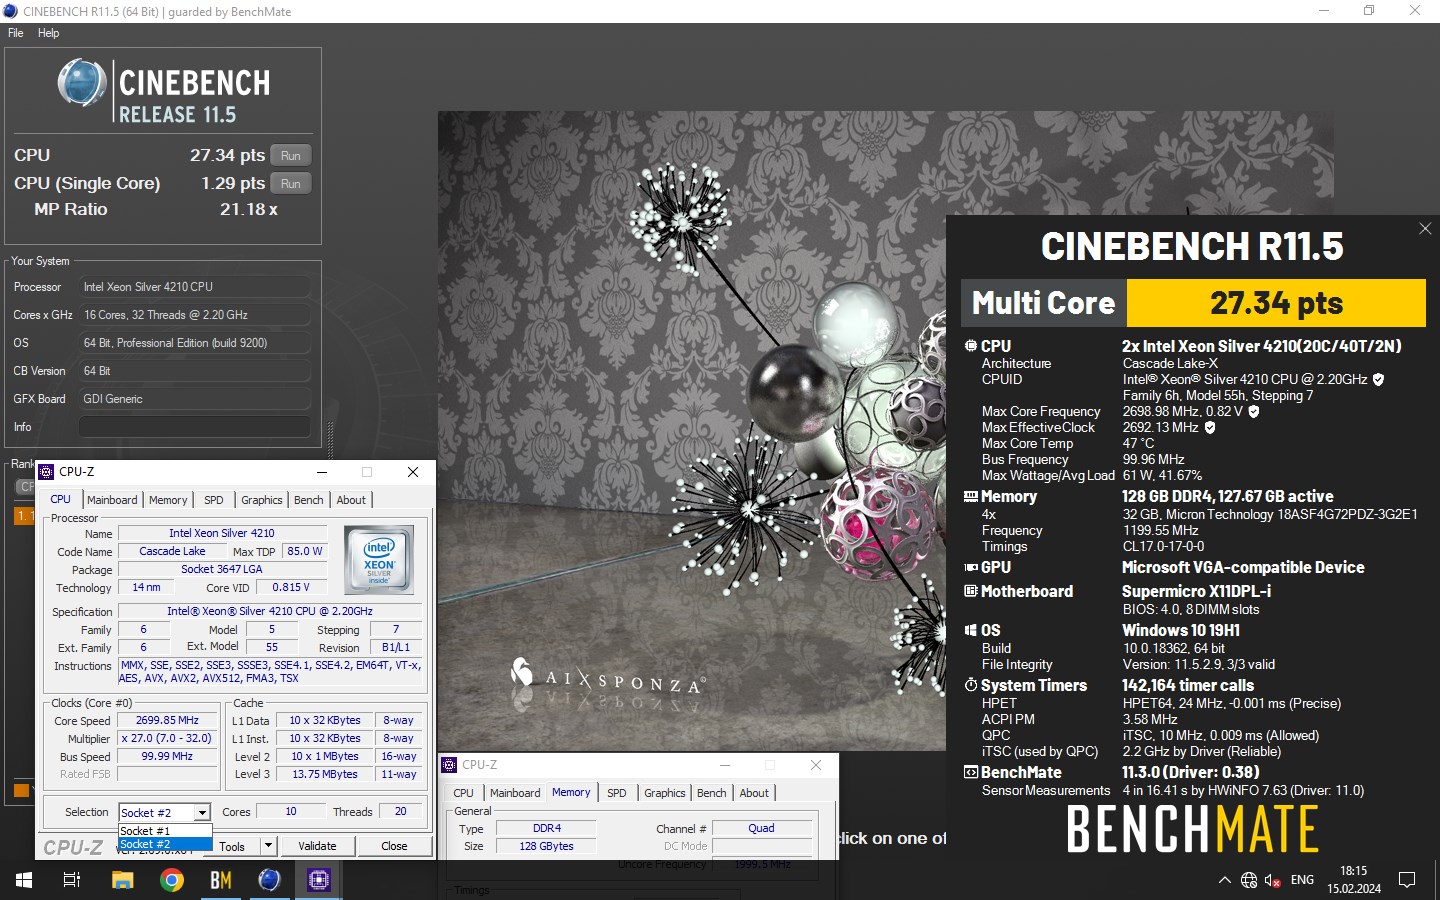Select CPU tab in front CPU-Z
1440x900 pixels.
click(x=61, y=499)
